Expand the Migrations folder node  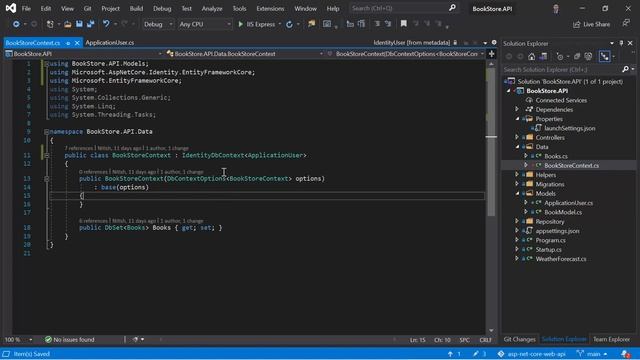click(x=517, y=184)
